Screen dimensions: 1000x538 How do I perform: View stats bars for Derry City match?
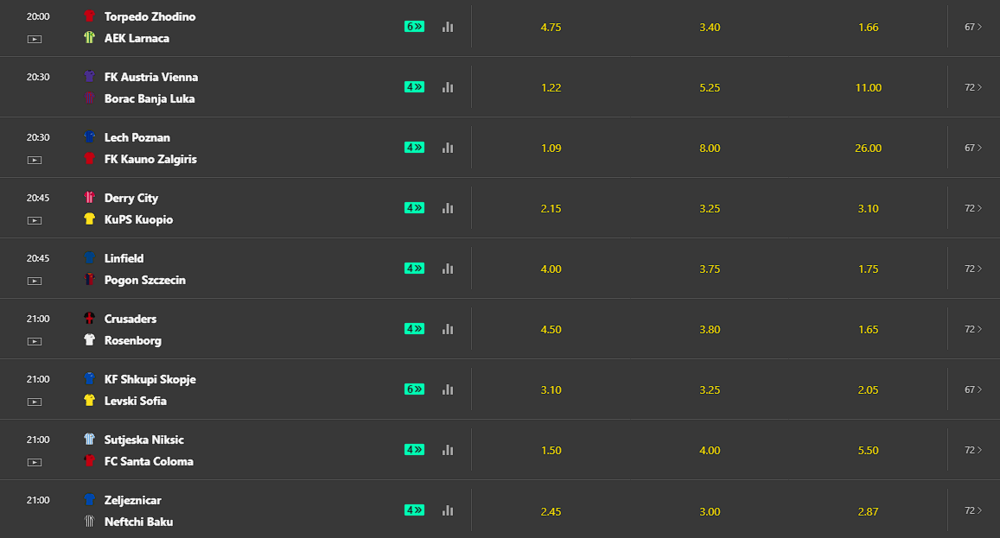(448, 208)
